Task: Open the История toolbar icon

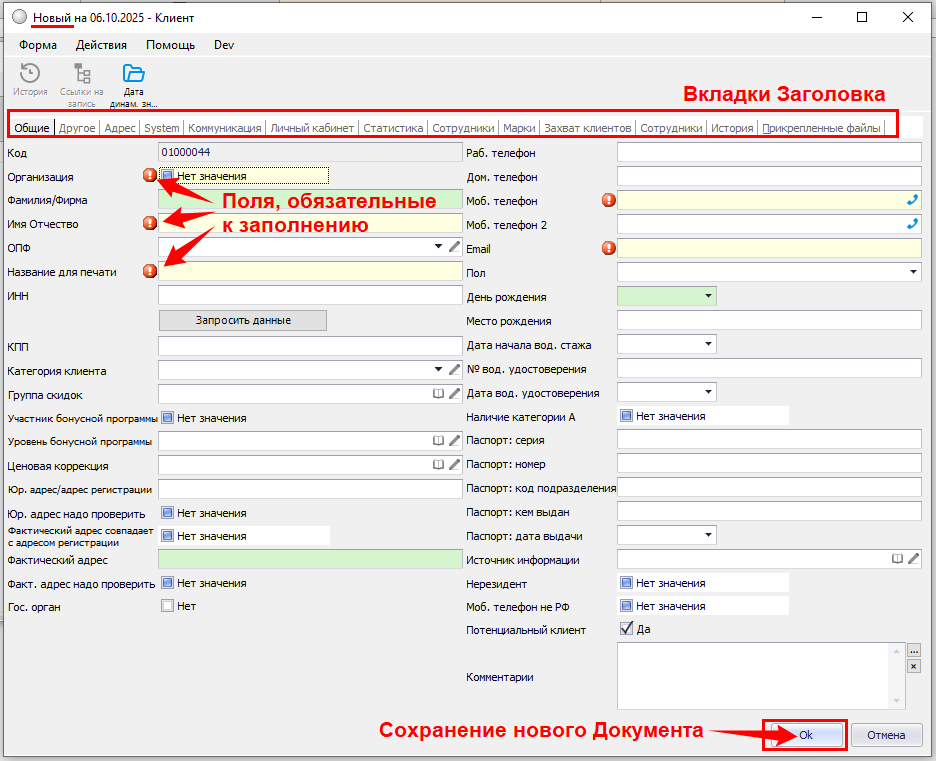Action: click(x=30, y=74)
